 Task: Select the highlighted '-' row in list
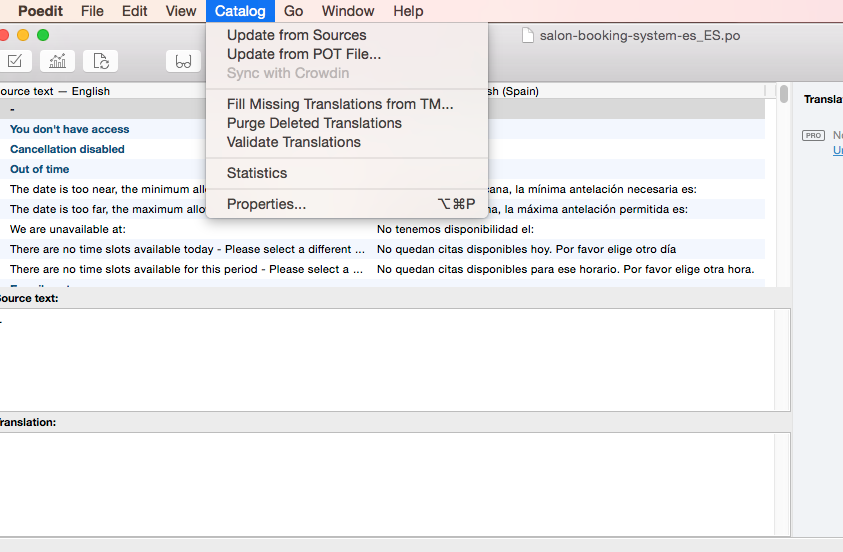(x=103, y=109)
